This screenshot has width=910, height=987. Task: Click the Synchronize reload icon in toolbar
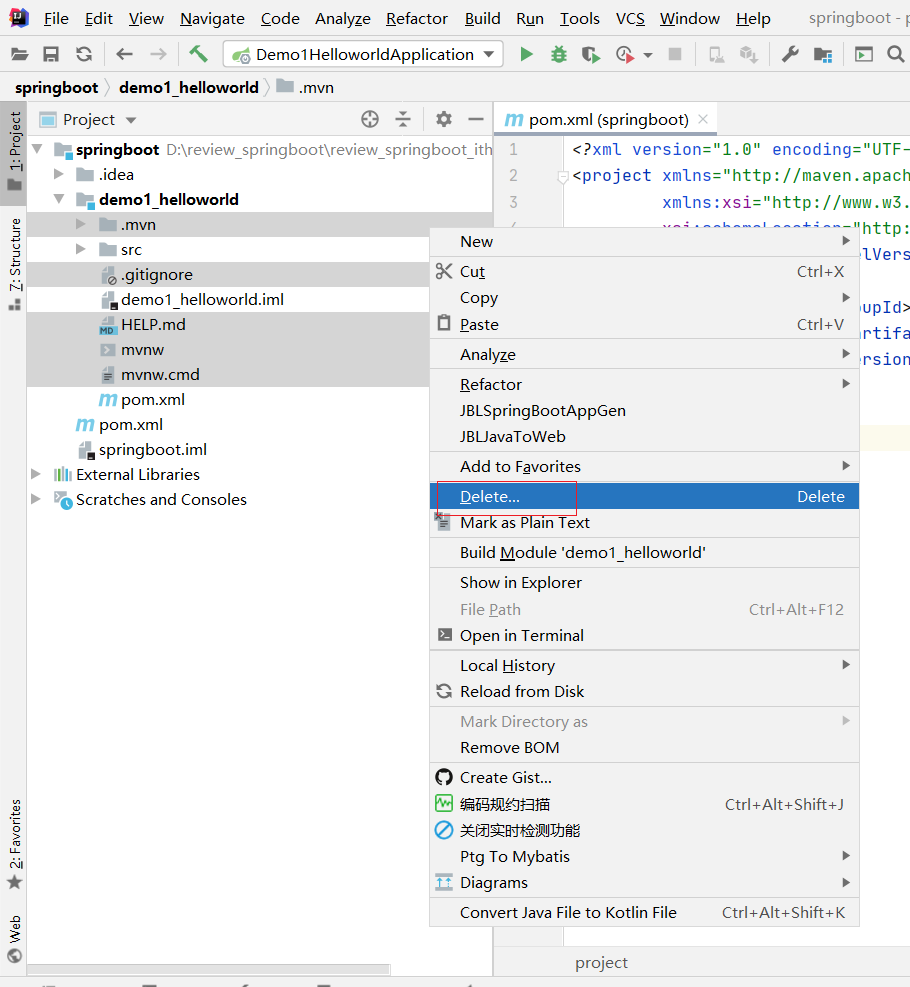click(x=84, y=54)
